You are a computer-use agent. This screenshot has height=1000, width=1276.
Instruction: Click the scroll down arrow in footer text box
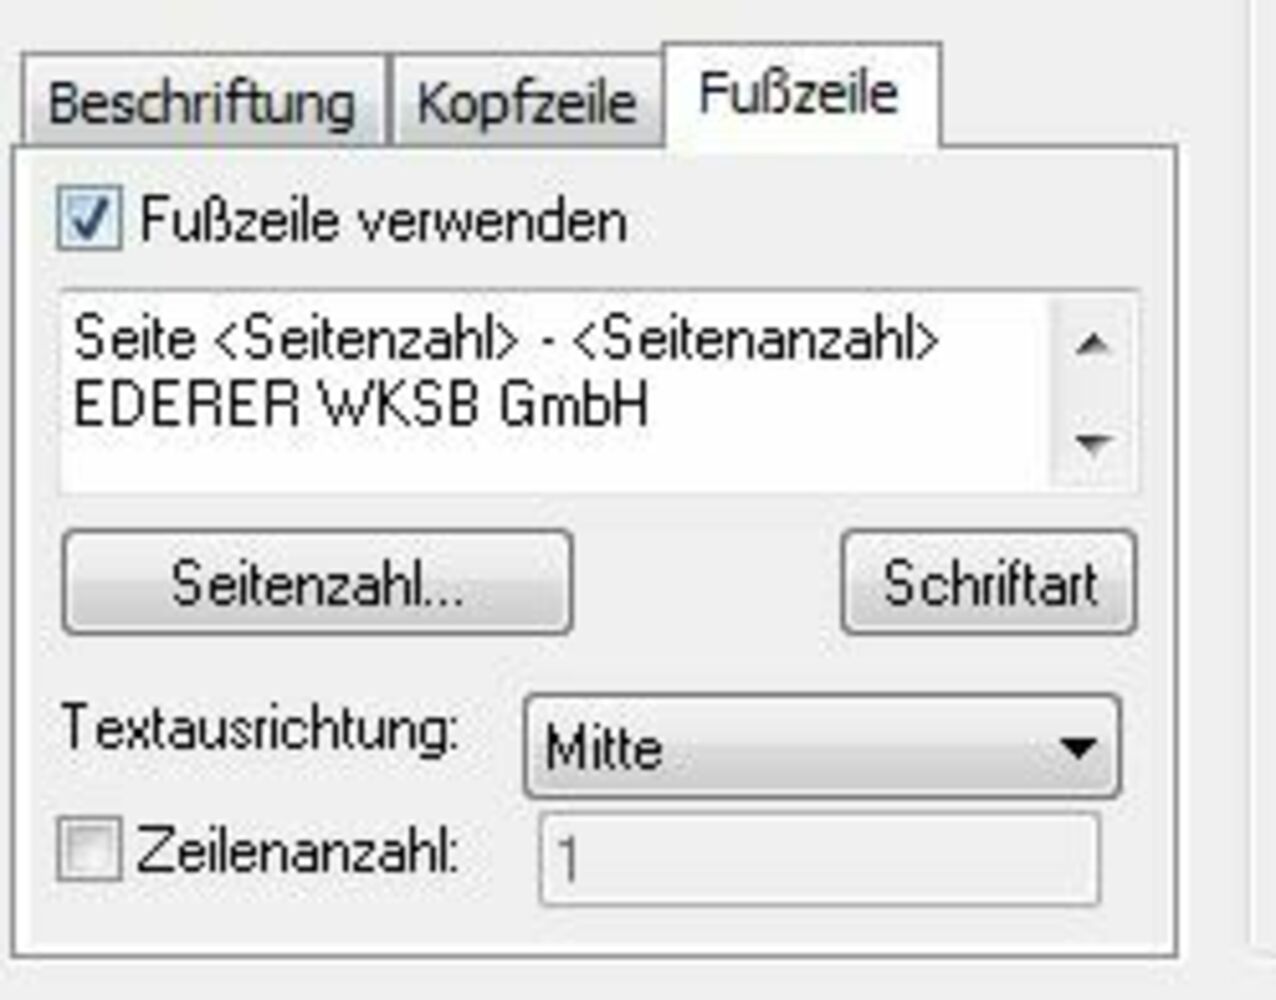tap(1092, 442)
